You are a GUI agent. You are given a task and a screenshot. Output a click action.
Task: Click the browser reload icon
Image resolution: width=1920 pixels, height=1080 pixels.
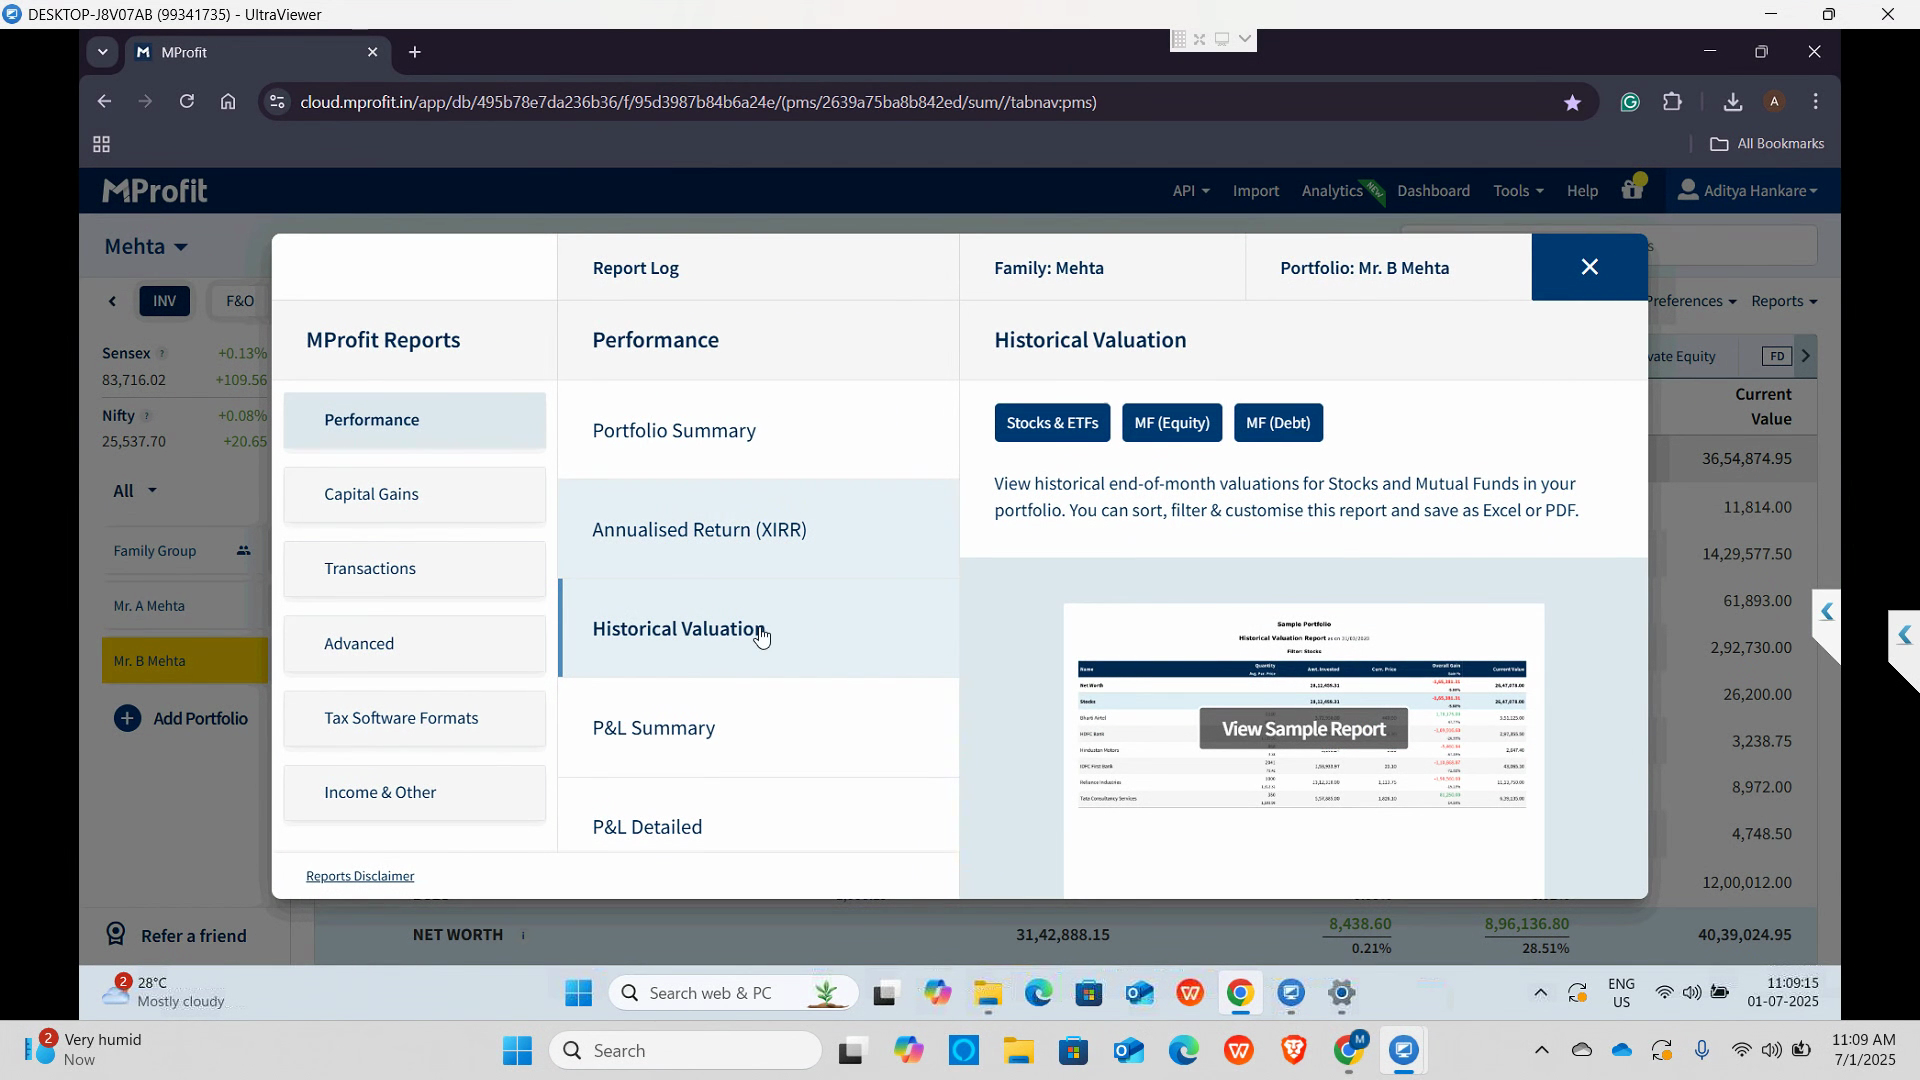click(186, 102)
